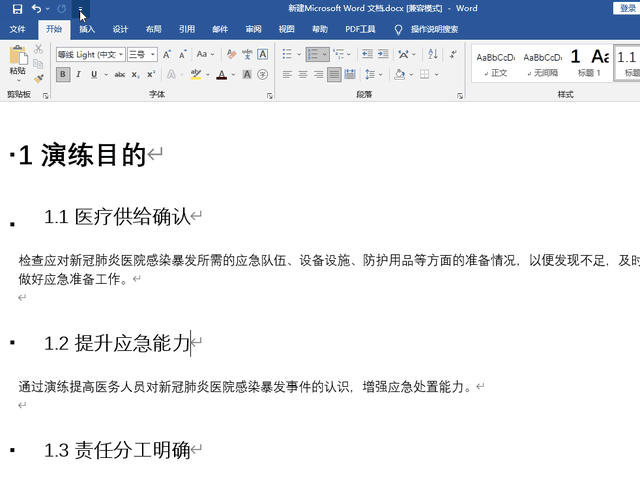The image size is (640, 484).
Task: Open the 文件 menu
Action: (x=18, y=29)
